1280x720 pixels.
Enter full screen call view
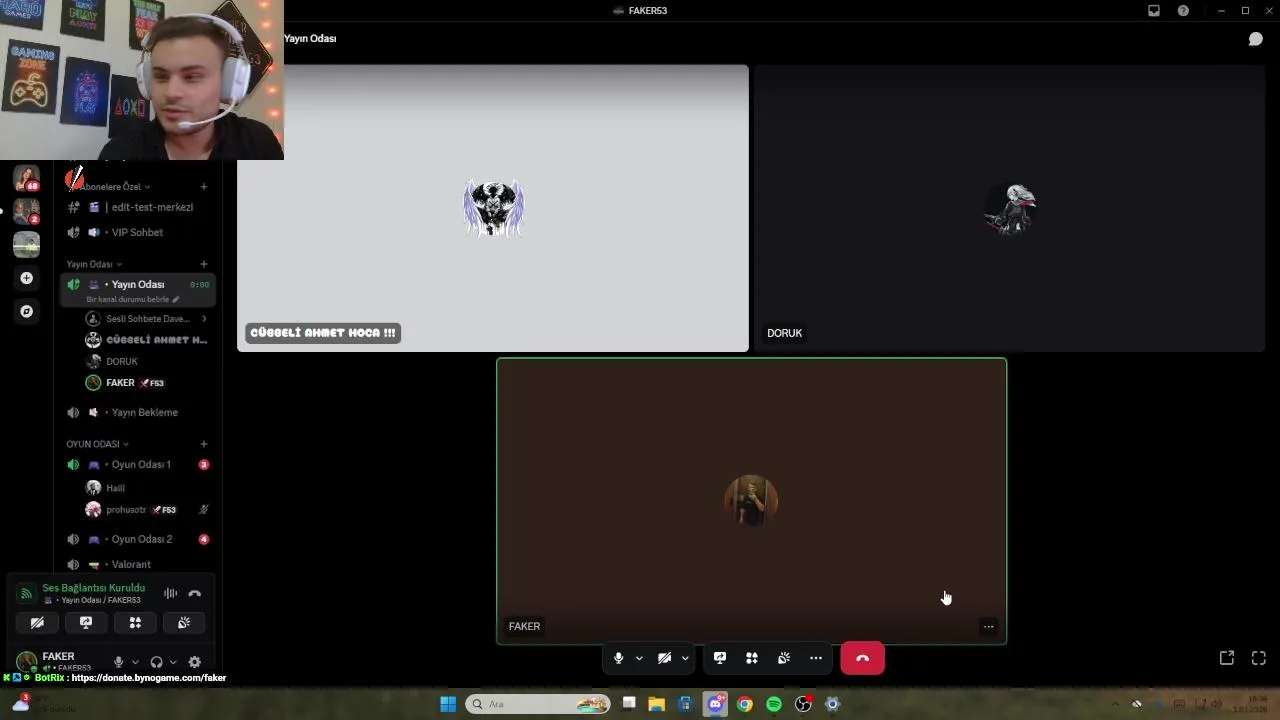pos(1259,658)
